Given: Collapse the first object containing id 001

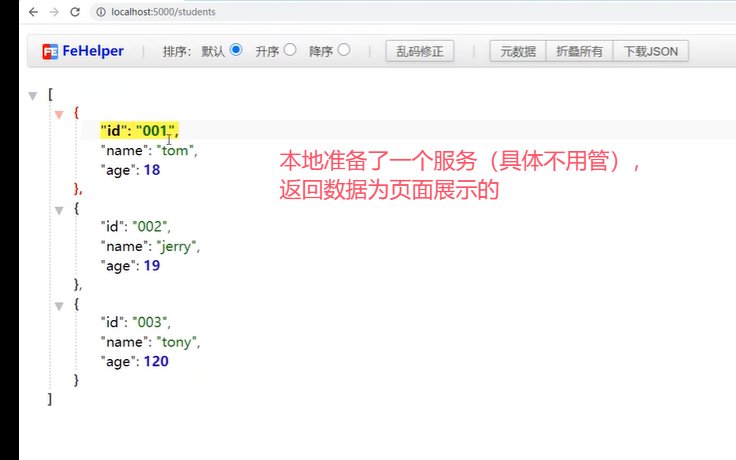Looking at the screenshot, I should click(59, 115).
